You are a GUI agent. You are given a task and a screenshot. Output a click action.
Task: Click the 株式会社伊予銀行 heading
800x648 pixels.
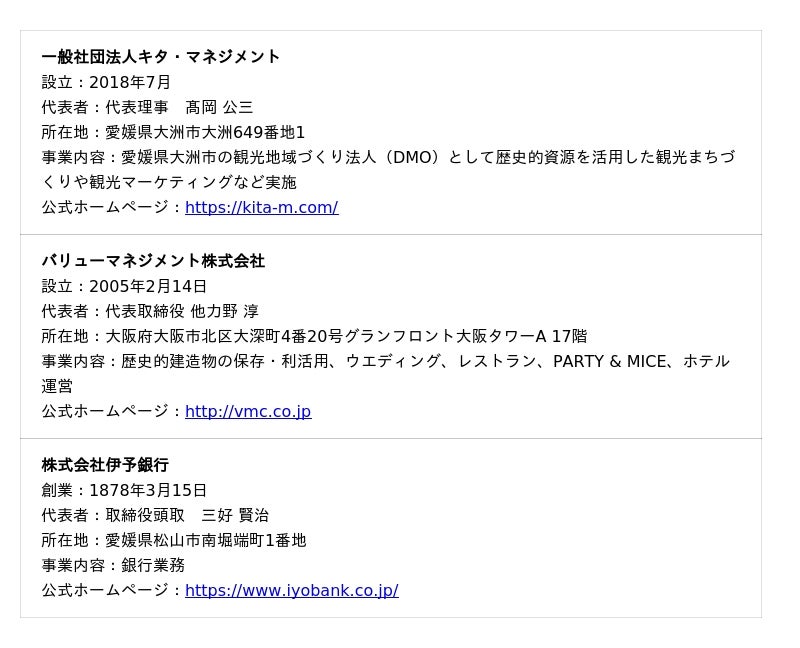105,465
